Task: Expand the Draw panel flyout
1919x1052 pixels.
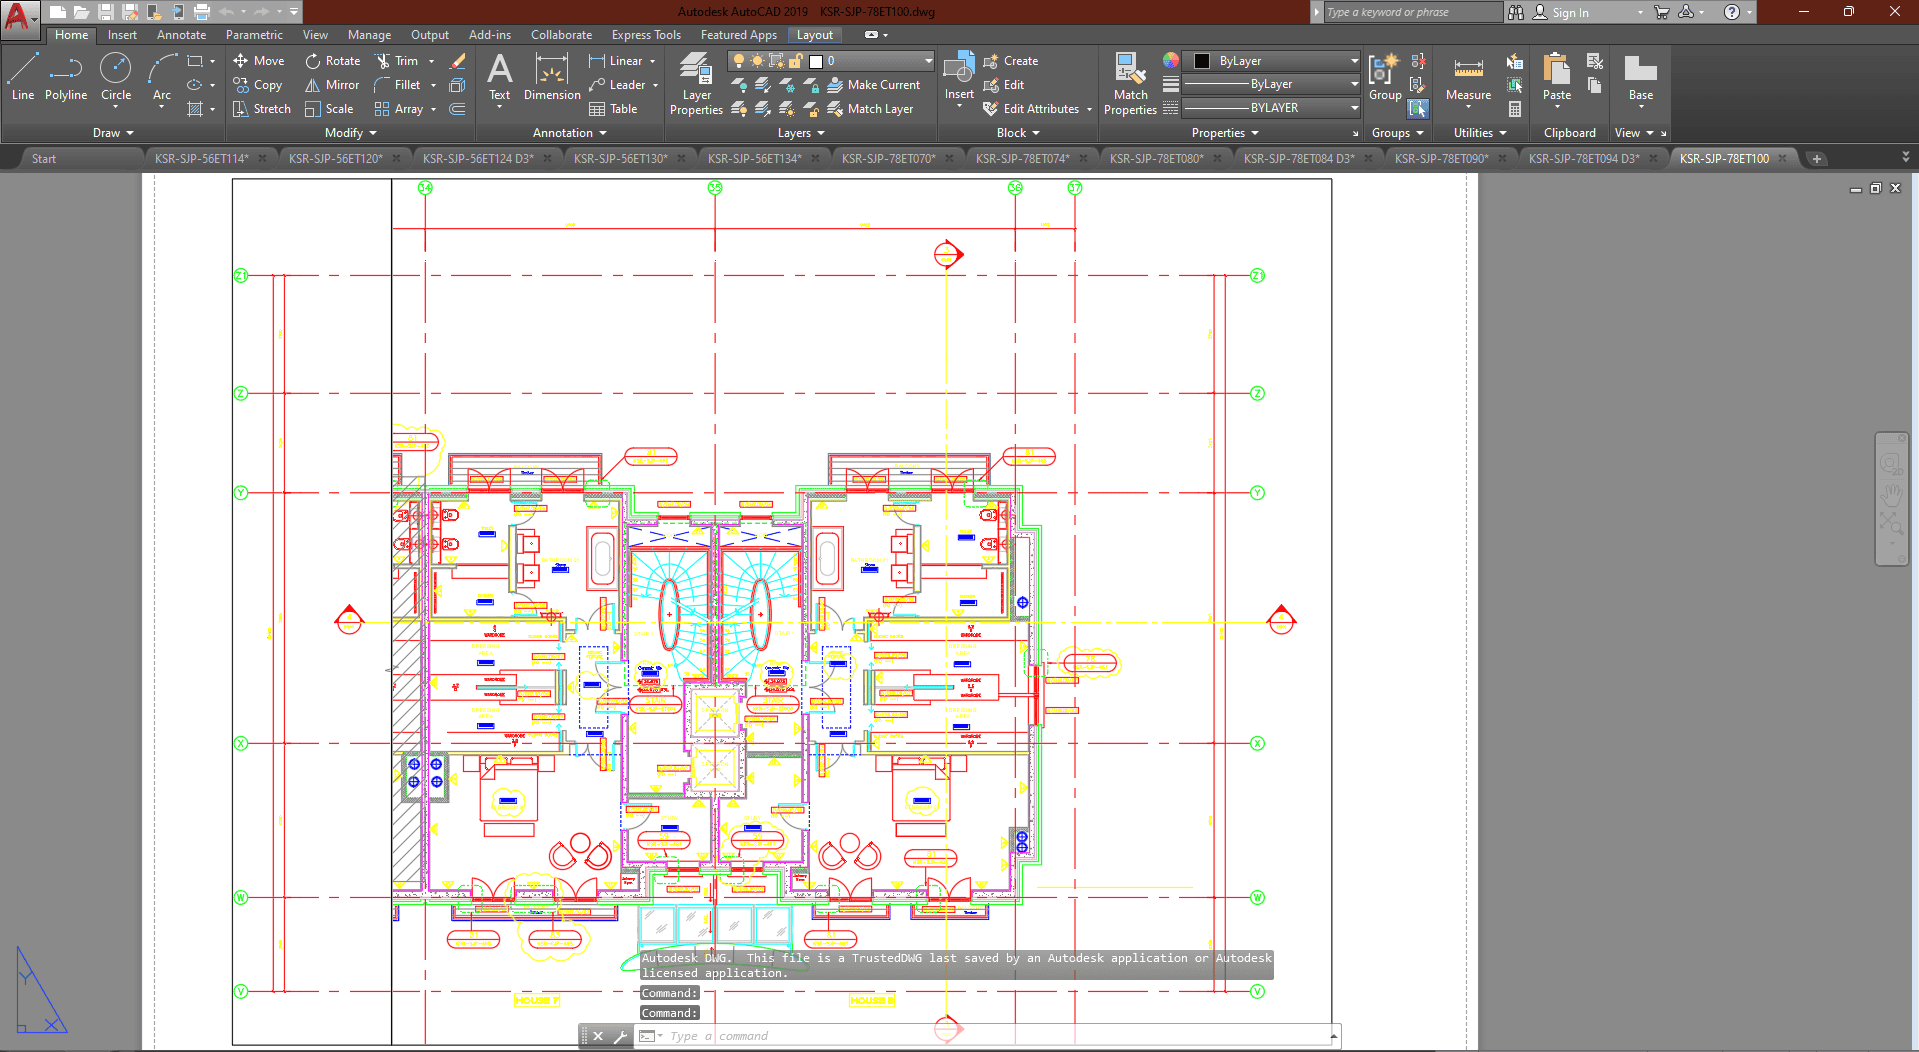Action: coord(113,133)
